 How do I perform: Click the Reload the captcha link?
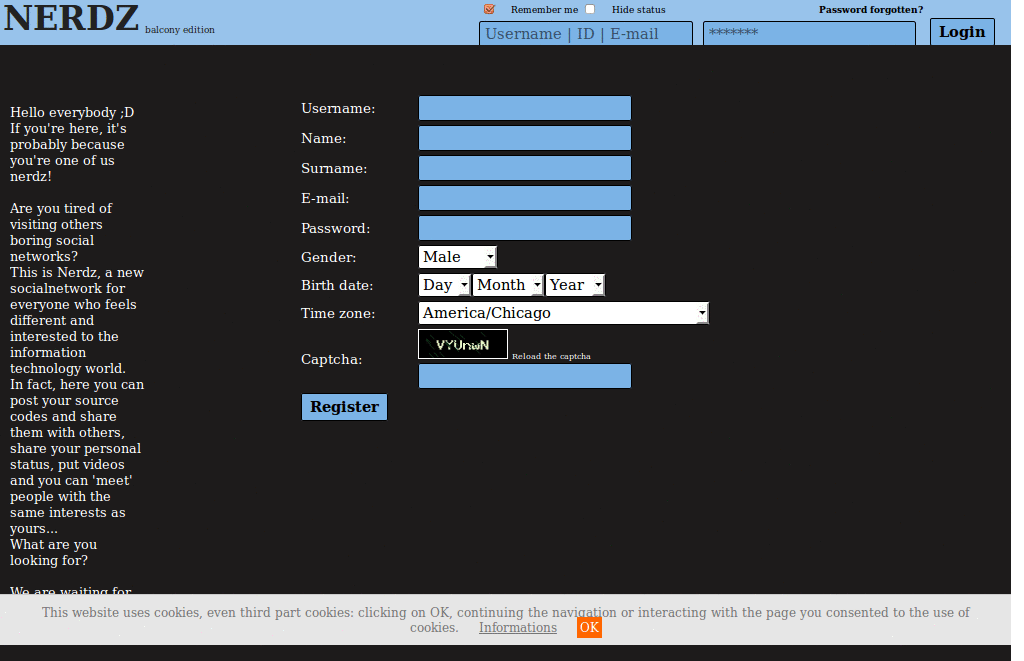pos(551,355)
